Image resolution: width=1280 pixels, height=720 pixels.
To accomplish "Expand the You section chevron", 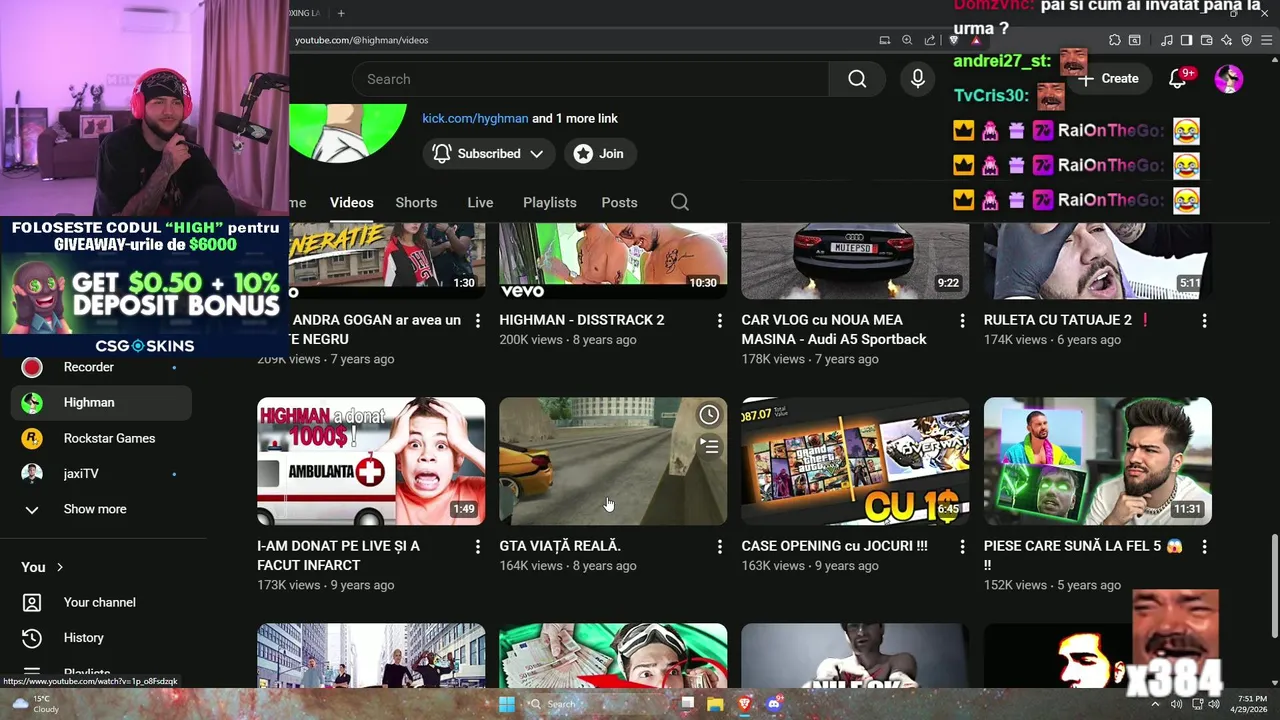I will click(x=59, y=567).
